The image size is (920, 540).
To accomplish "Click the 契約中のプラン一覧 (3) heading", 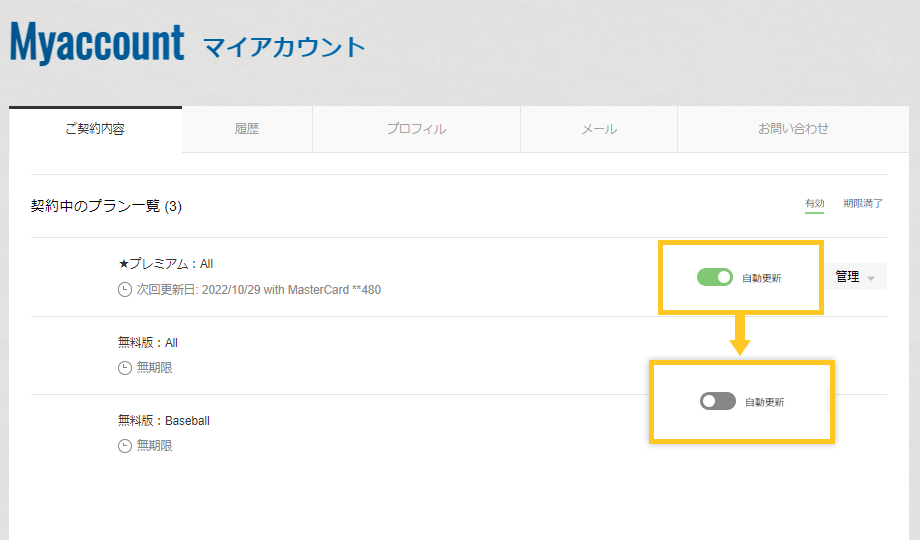I will pos(106,206).
